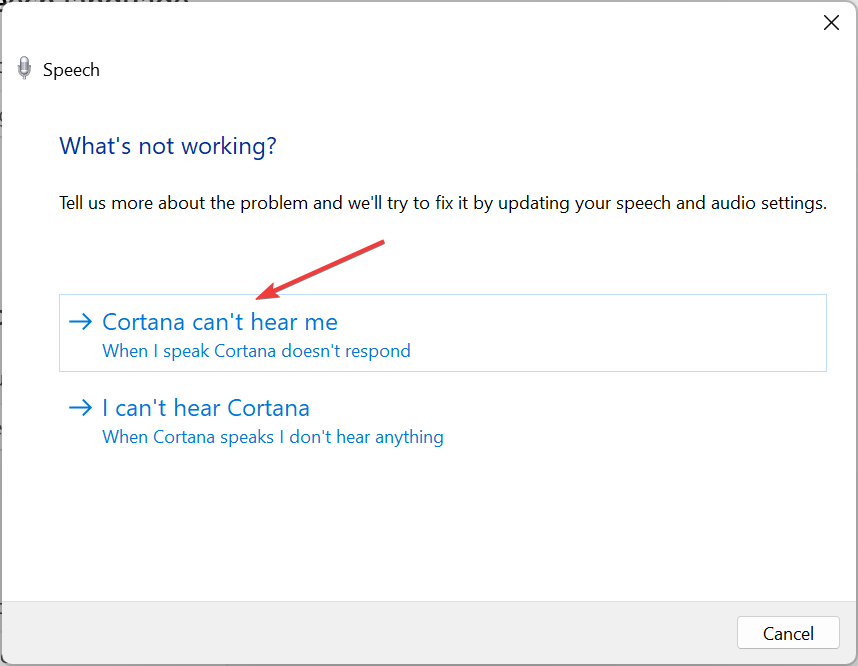Choose the Cortana can't hear me option
This screenshot has height=666, width=858.
[443, 333]
